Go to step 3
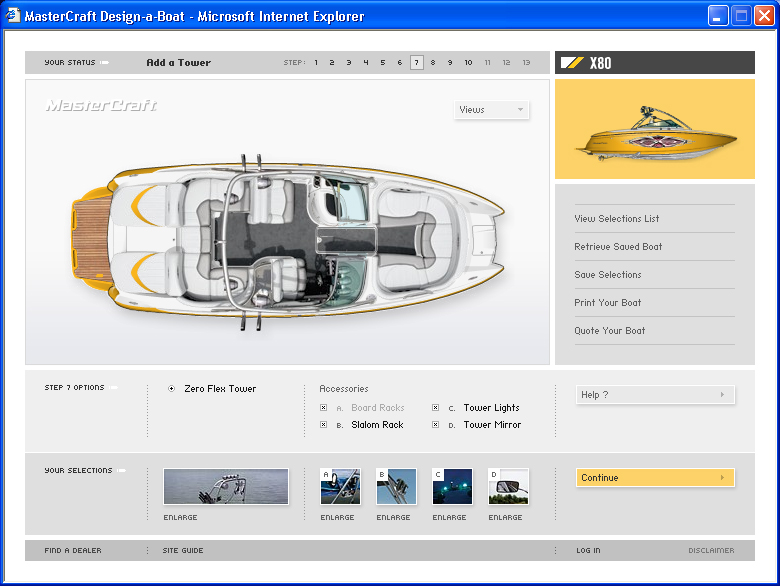This screenshot has width=780, height=586. [x=349, y=63]
